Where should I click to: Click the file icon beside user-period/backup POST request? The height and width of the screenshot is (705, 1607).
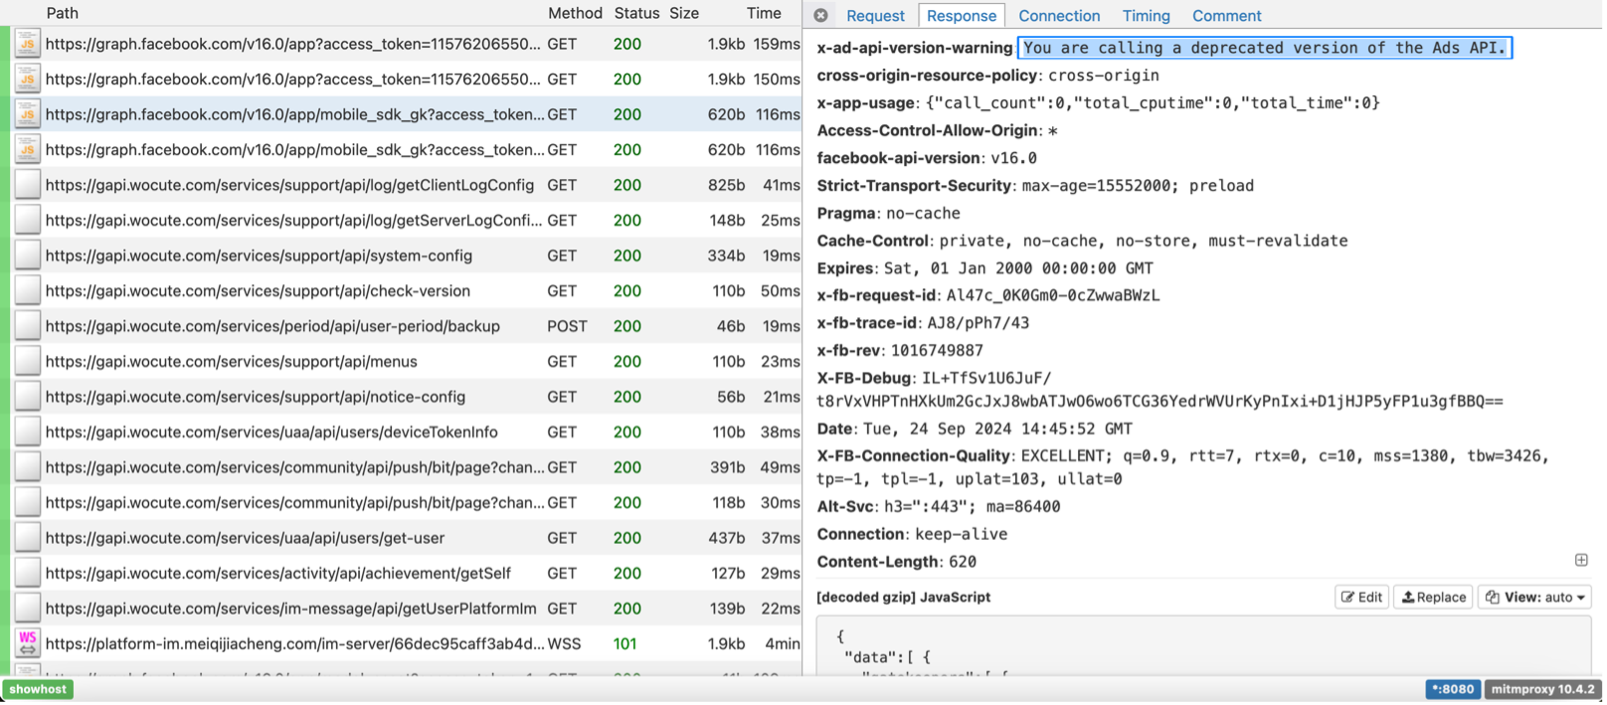tap(27, 326)
